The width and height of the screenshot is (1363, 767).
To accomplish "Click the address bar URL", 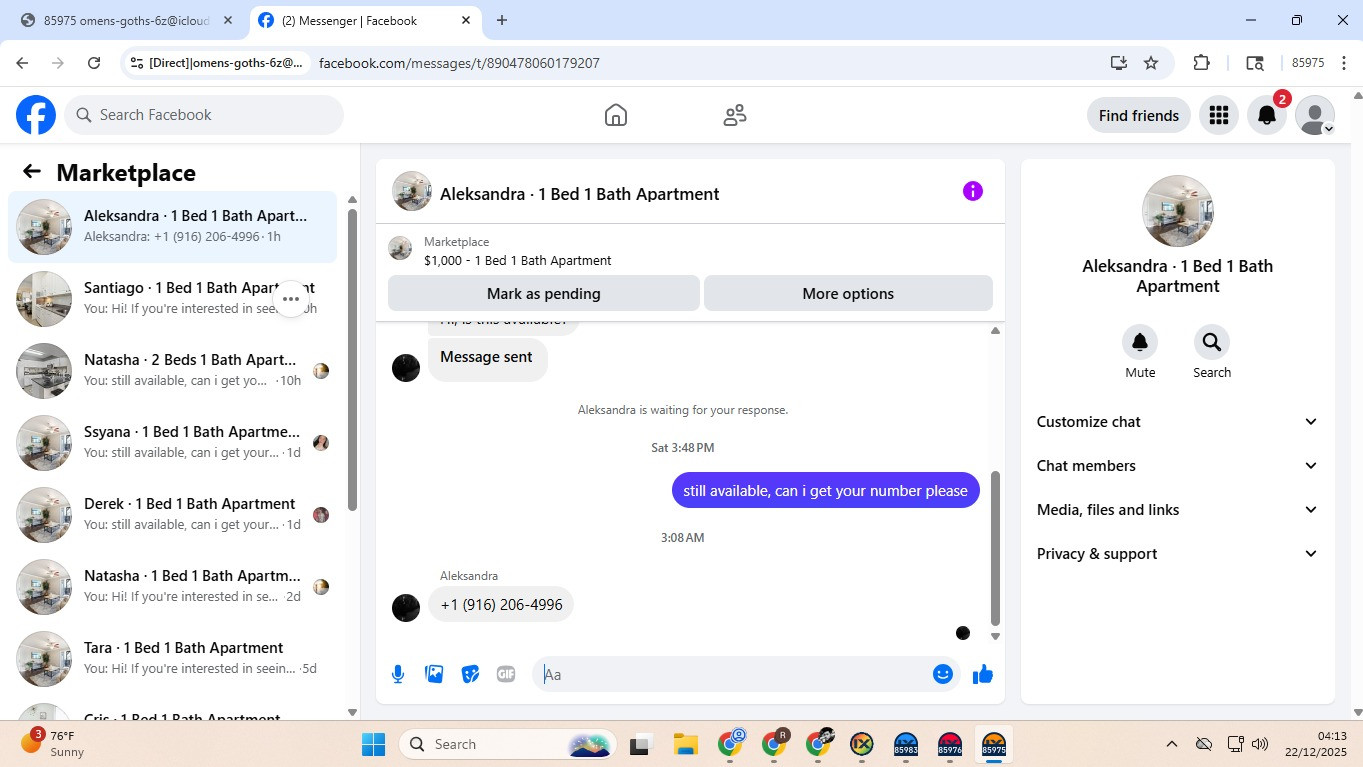I will tap(459, 63).
